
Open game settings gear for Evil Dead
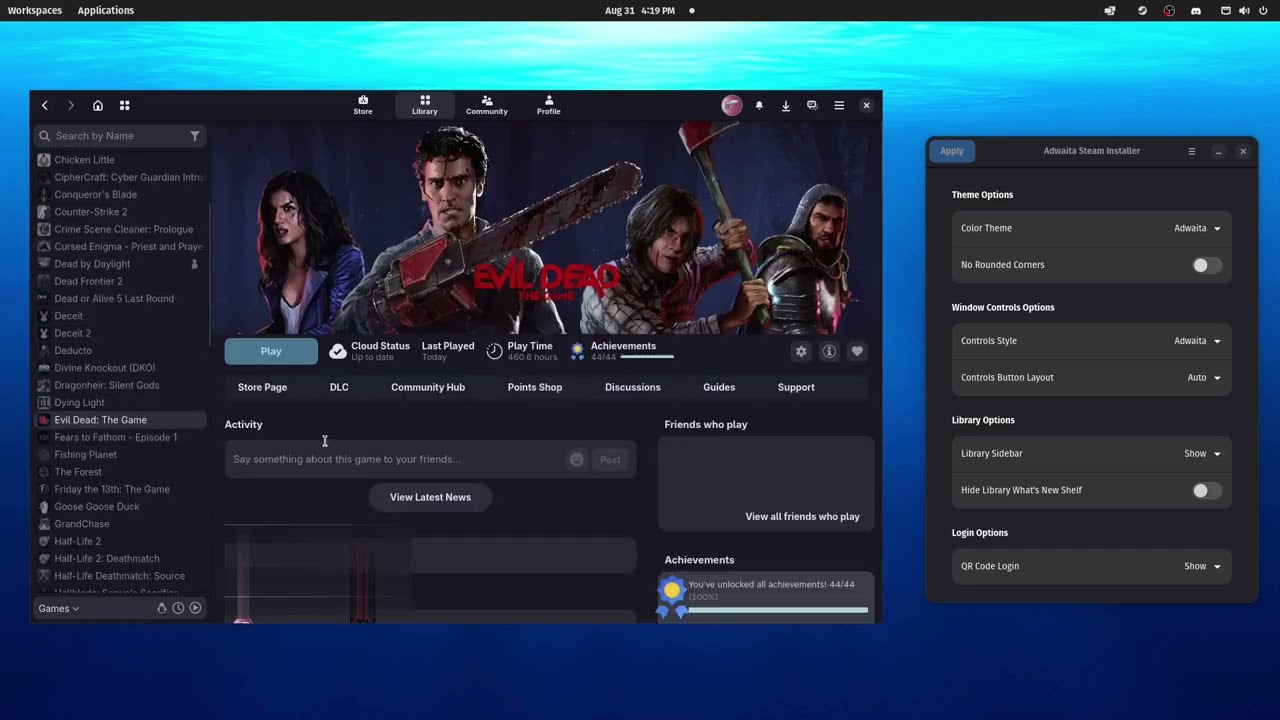pyautogui.click(x=801, y=351)
